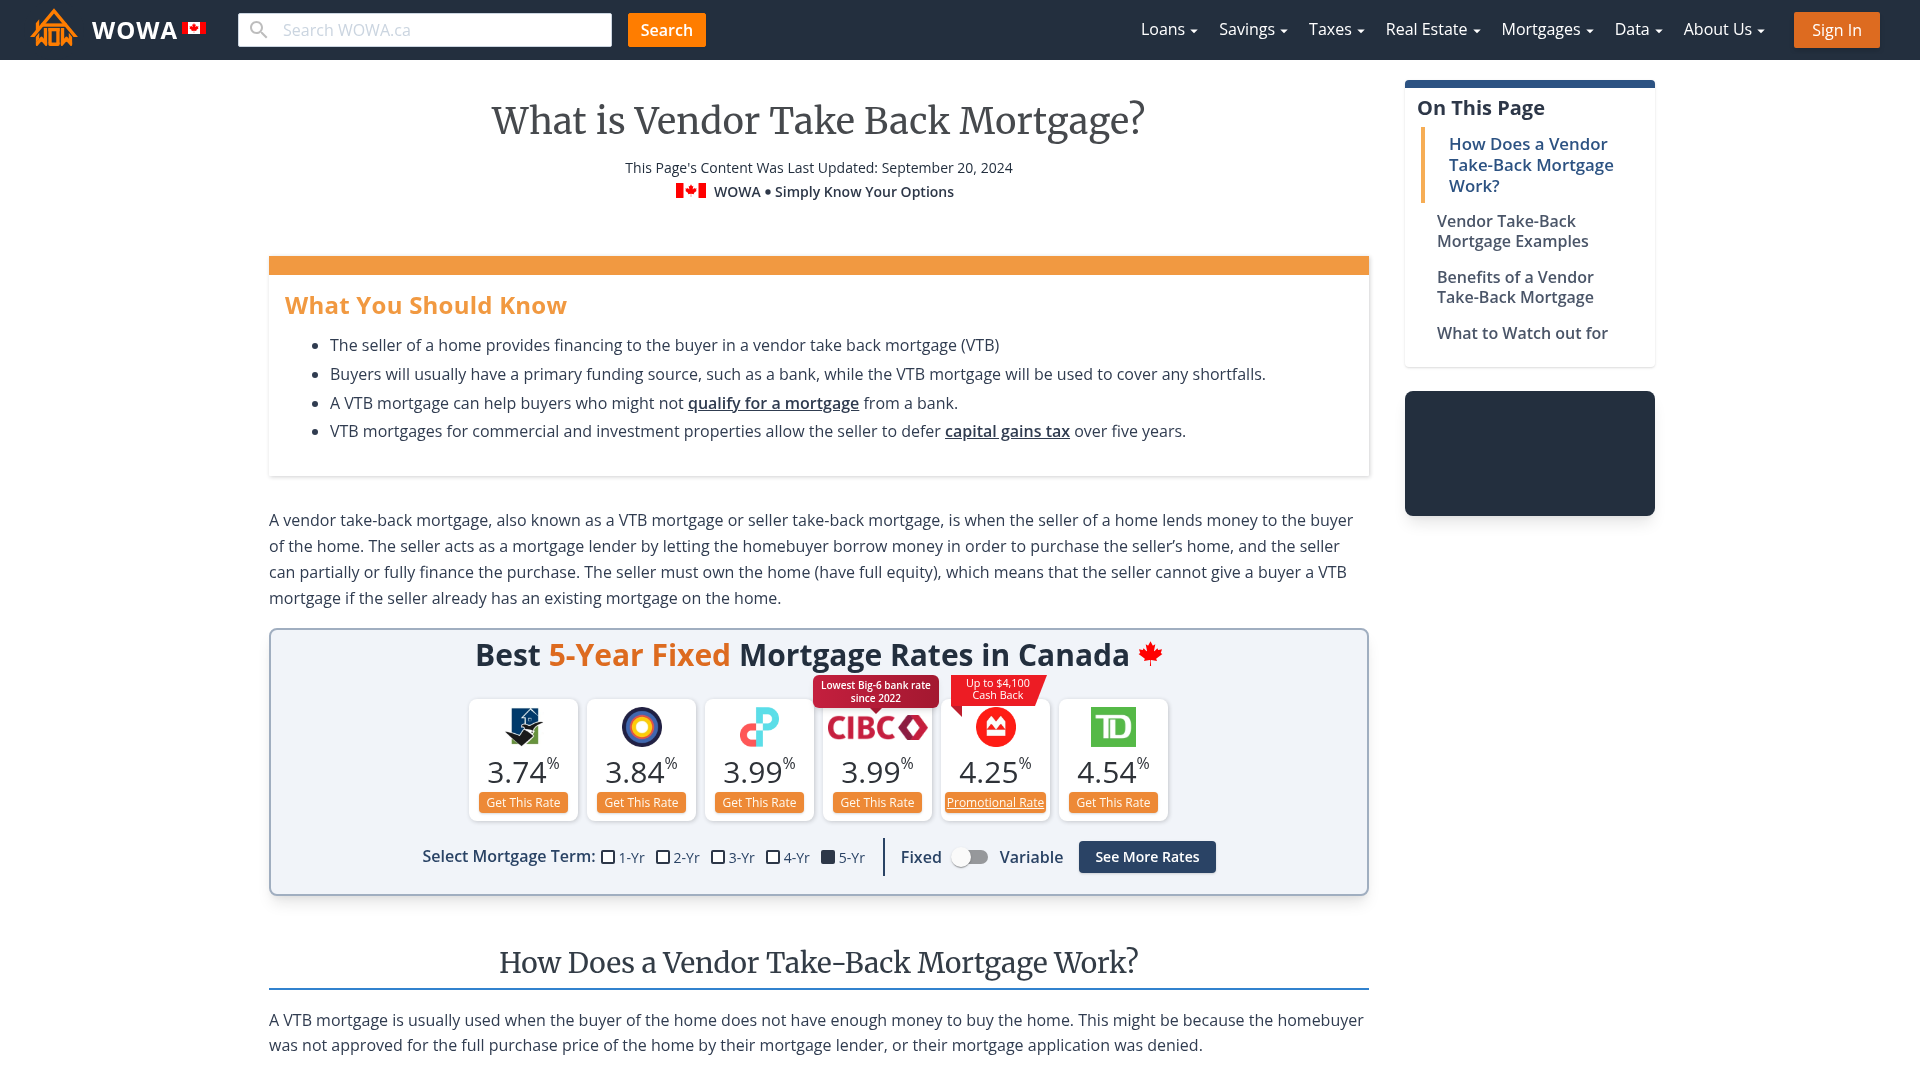Click the Sign In button

pos(1836,29)
